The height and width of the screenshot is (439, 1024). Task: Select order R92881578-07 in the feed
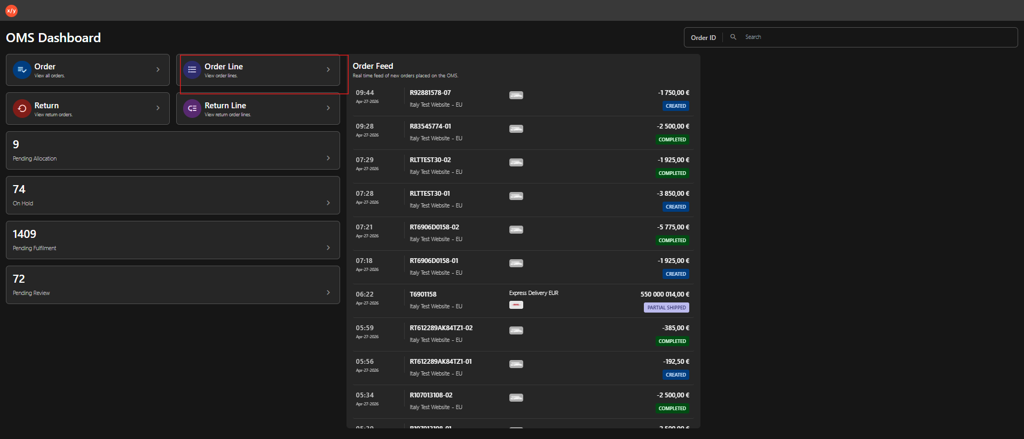(x=430, y=93)
